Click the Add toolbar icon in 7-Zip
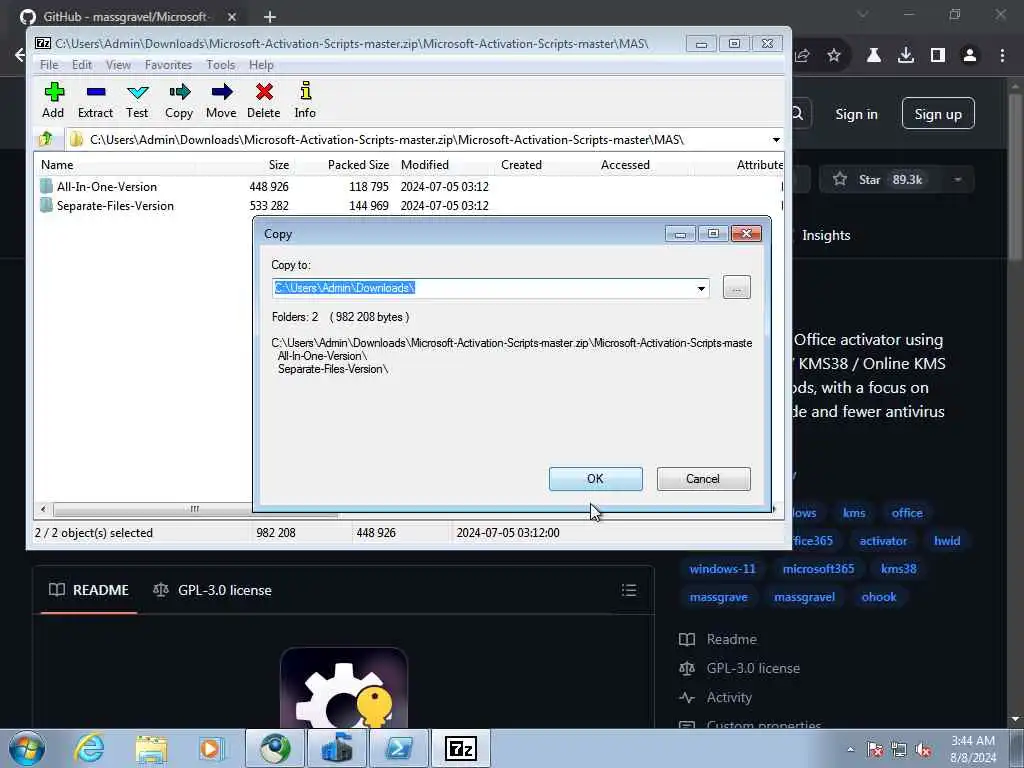Screen dimensions: 1024x768 (x=54, y=100)
